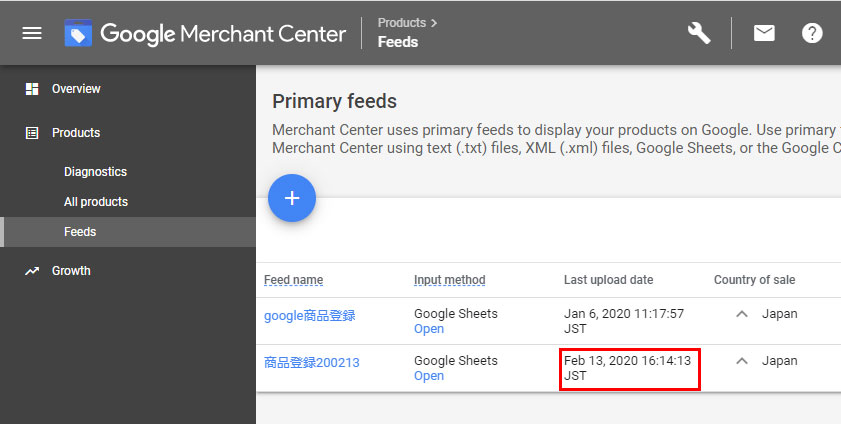Open the hamburger navigation menu
This screenshot has height=424, width=841.
[x=32, y=33]
